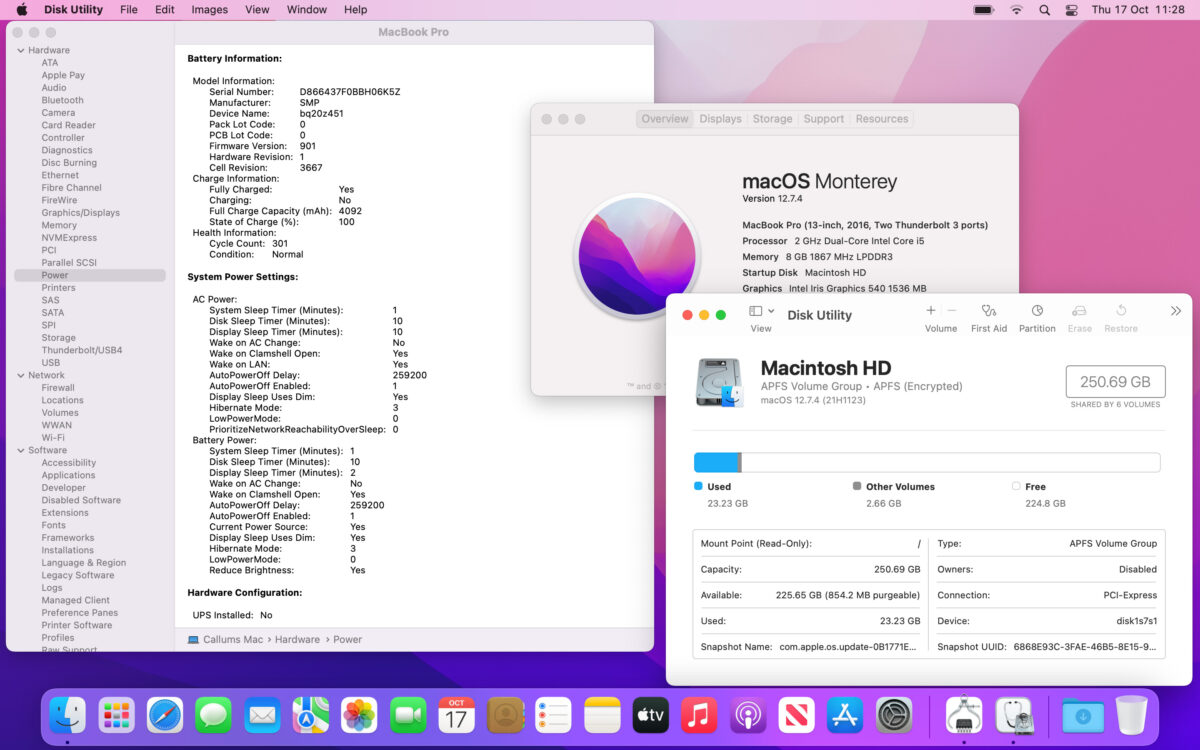
Task: Open Photos from the Dock
Action: (x=359, y=715)
